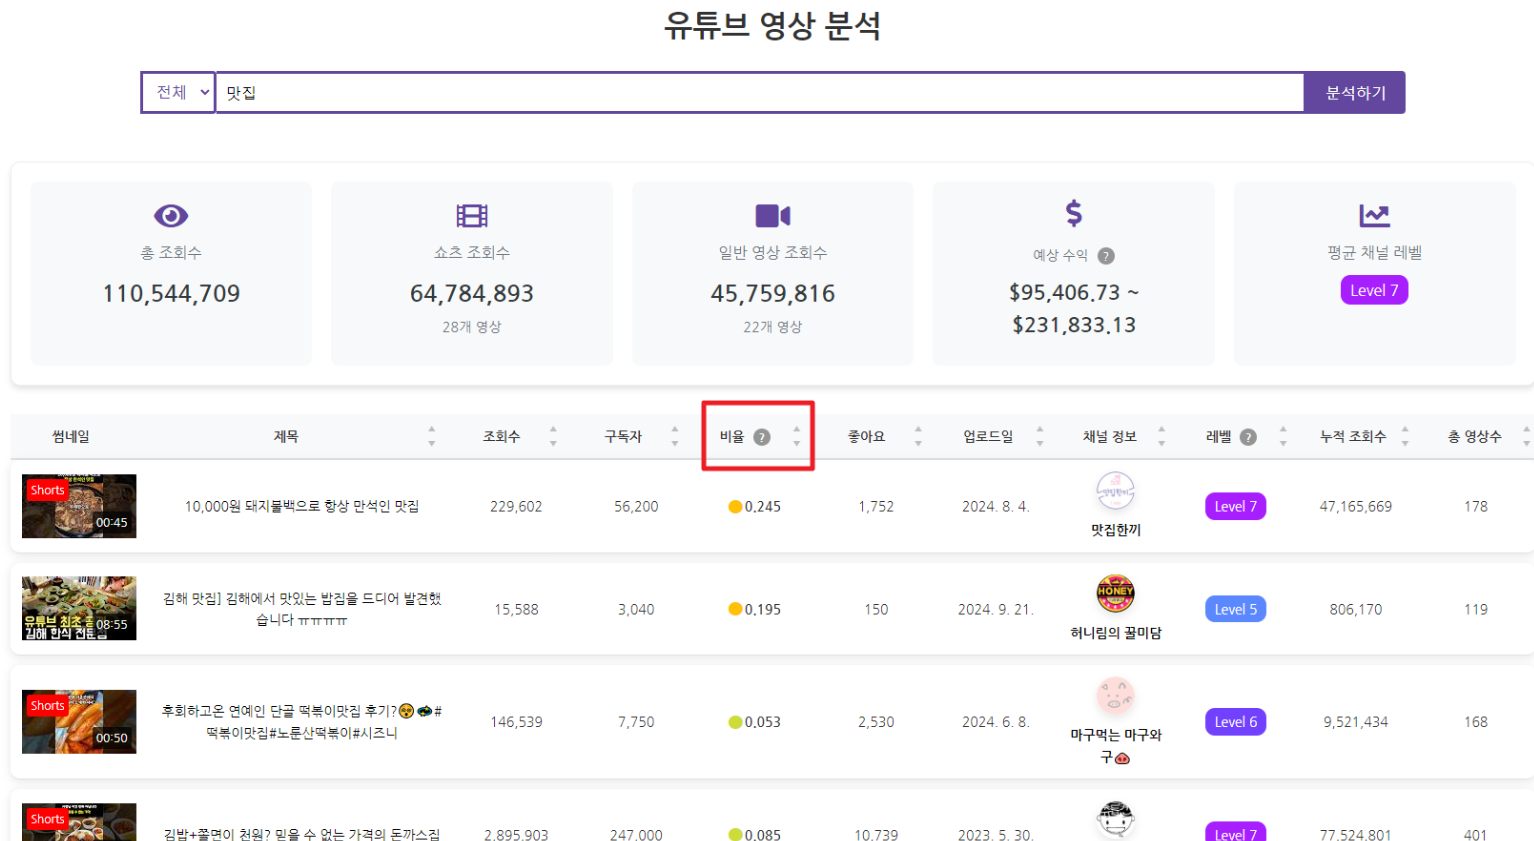
Task: Open the 맛집한끼 channel link
Action: tap(1115, 530)
